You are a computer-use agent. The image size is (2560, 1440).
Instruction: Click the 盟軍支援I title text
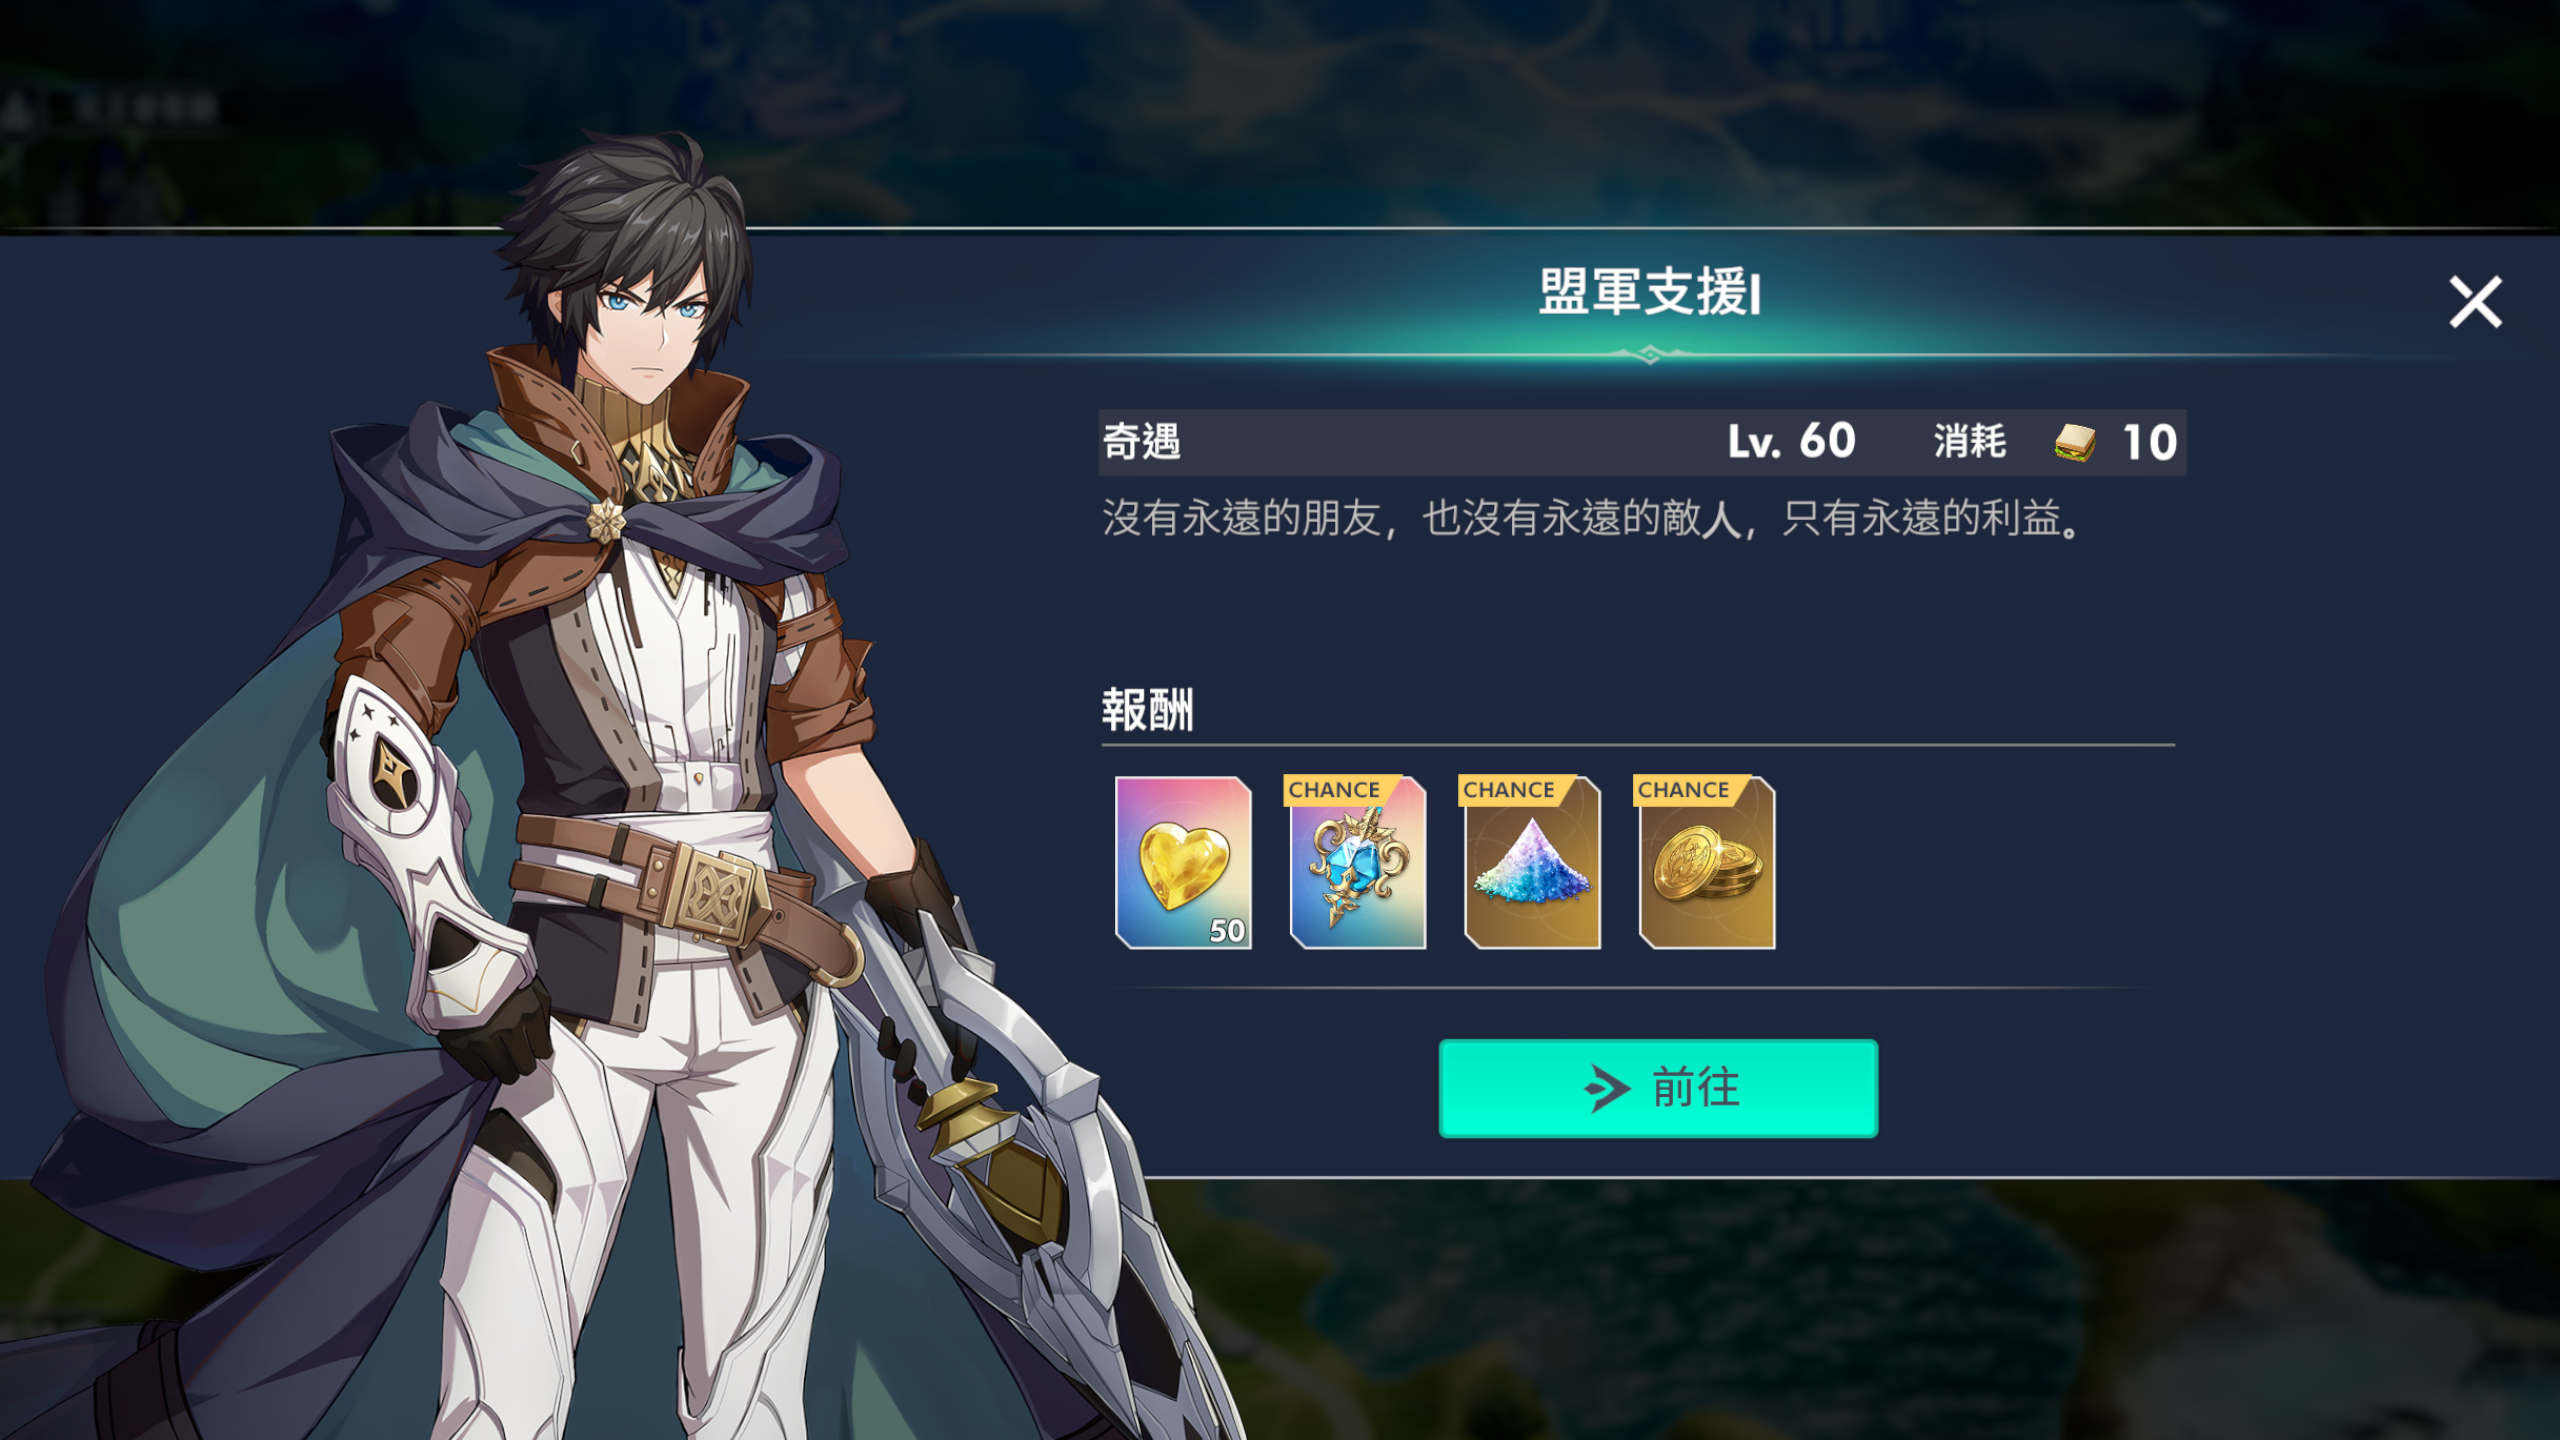(1649, 292)
